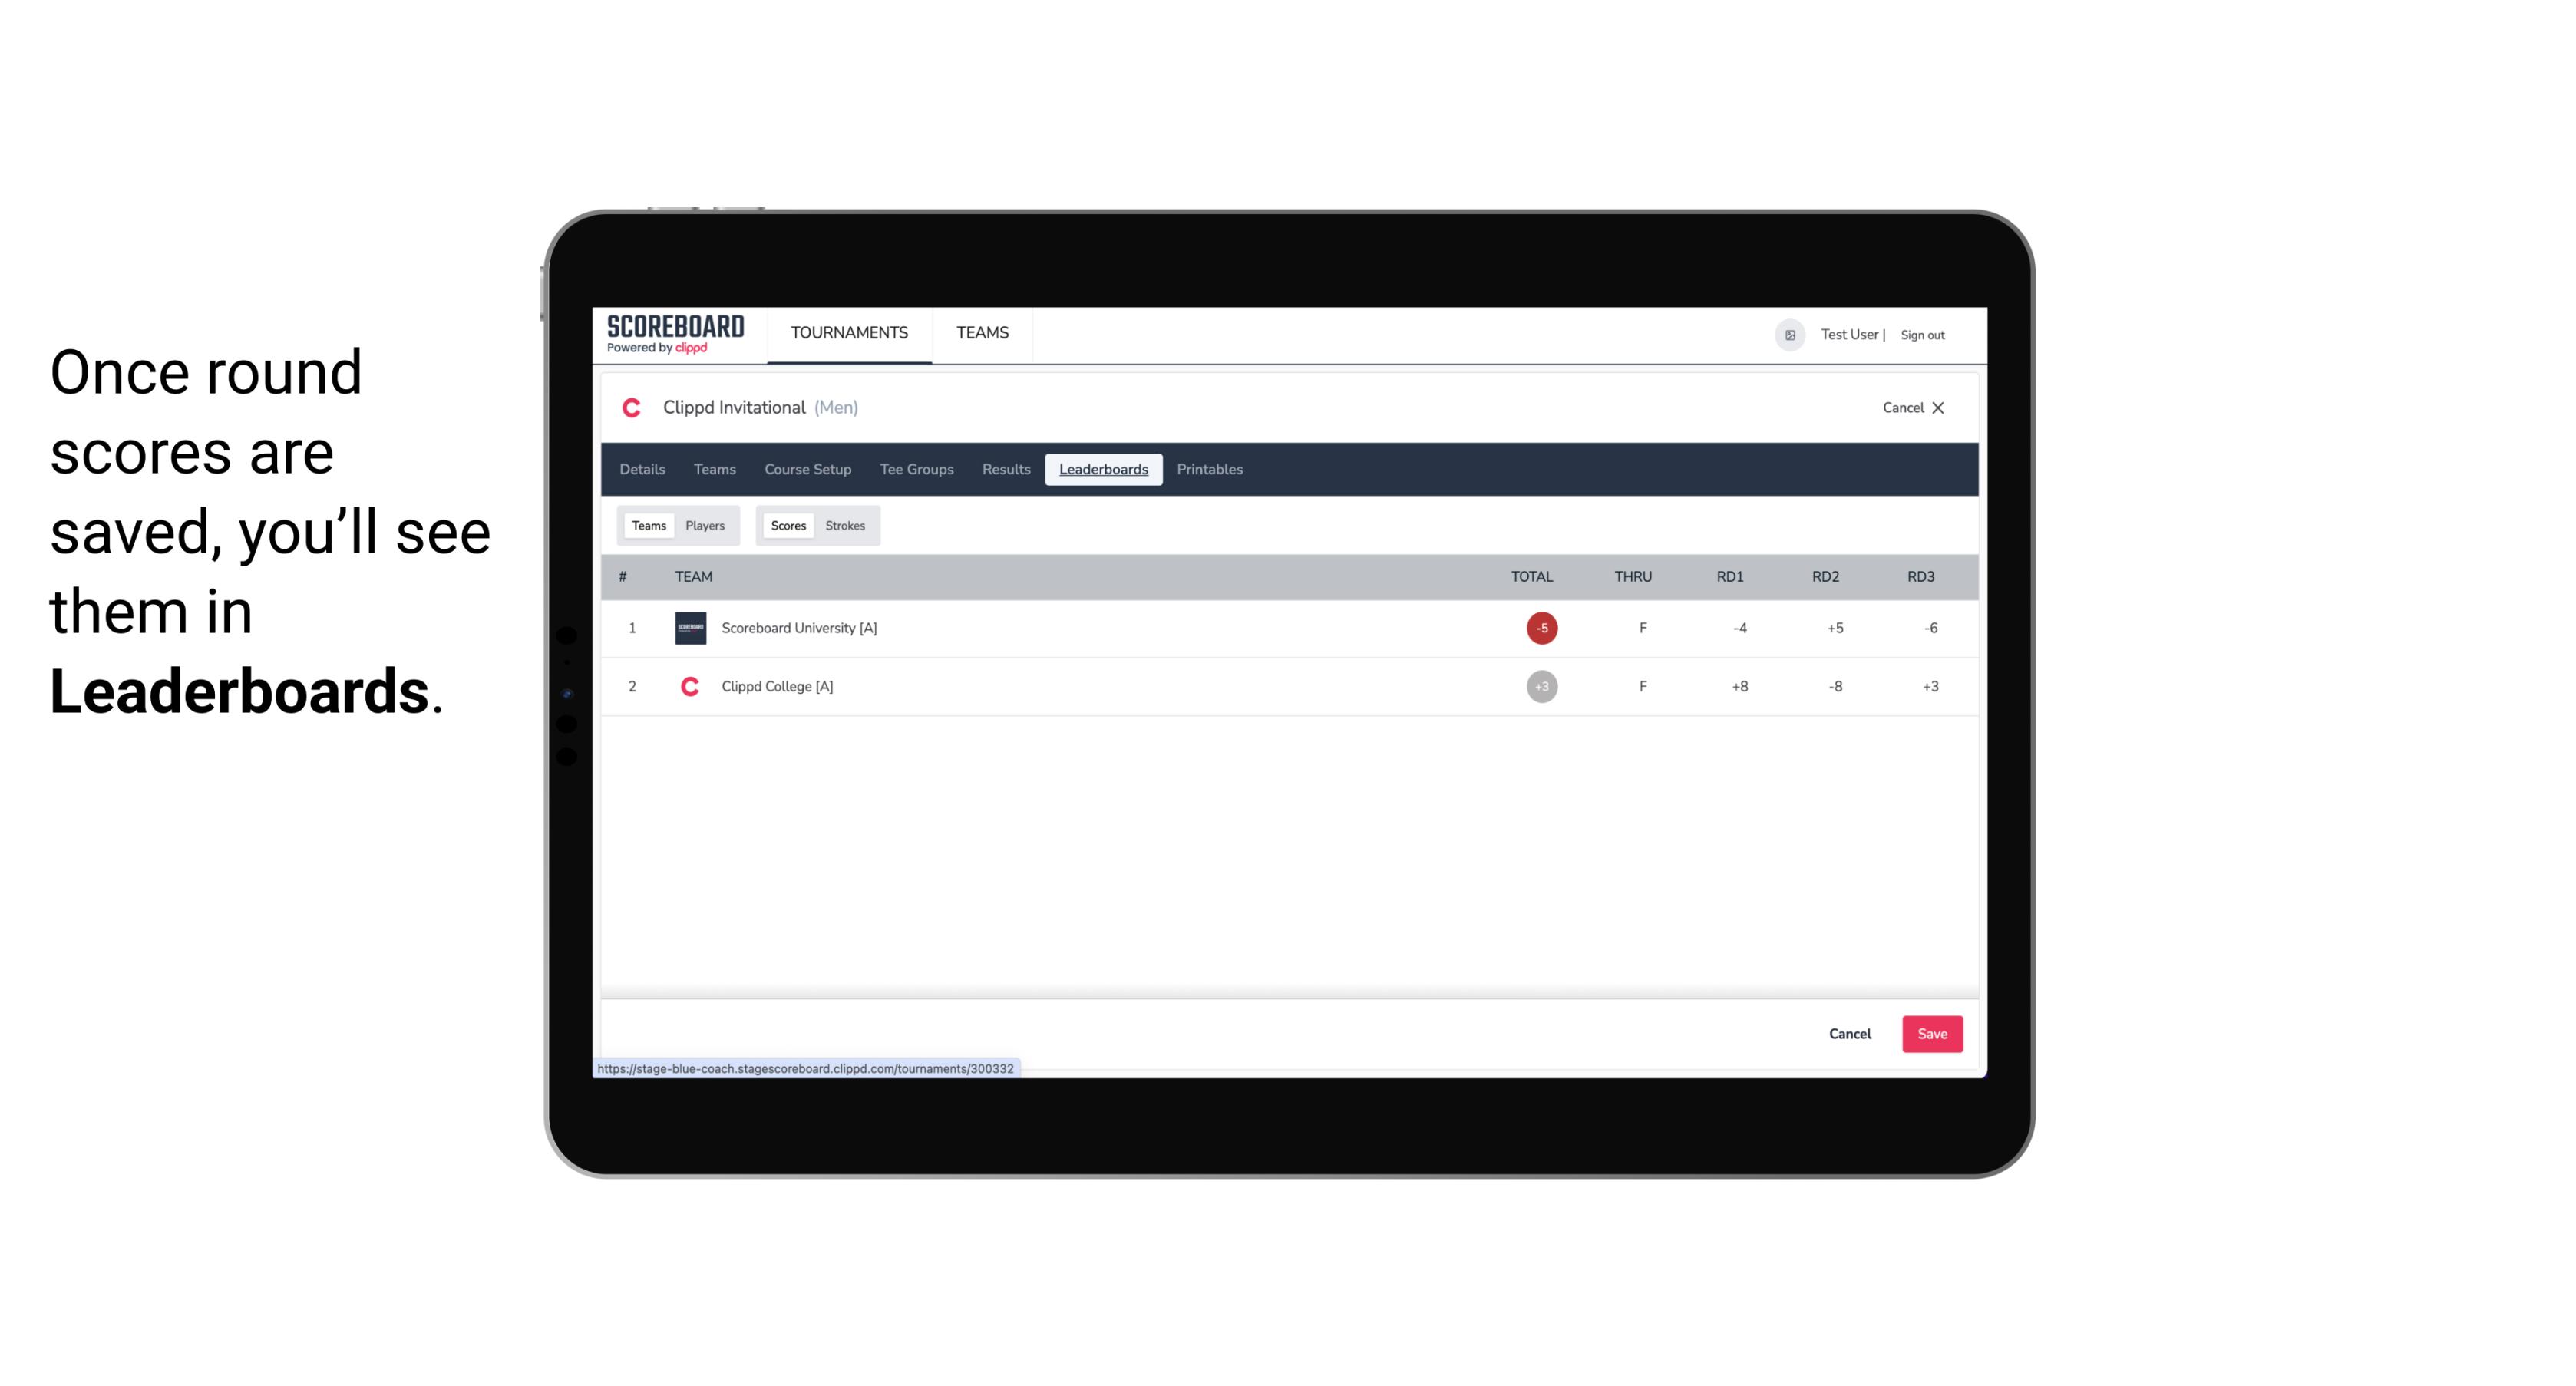Click the Save button
Image resolution: width=2576 pixels, height=1386 pixels.
pyautogui.click(x=1930, y=1033)
